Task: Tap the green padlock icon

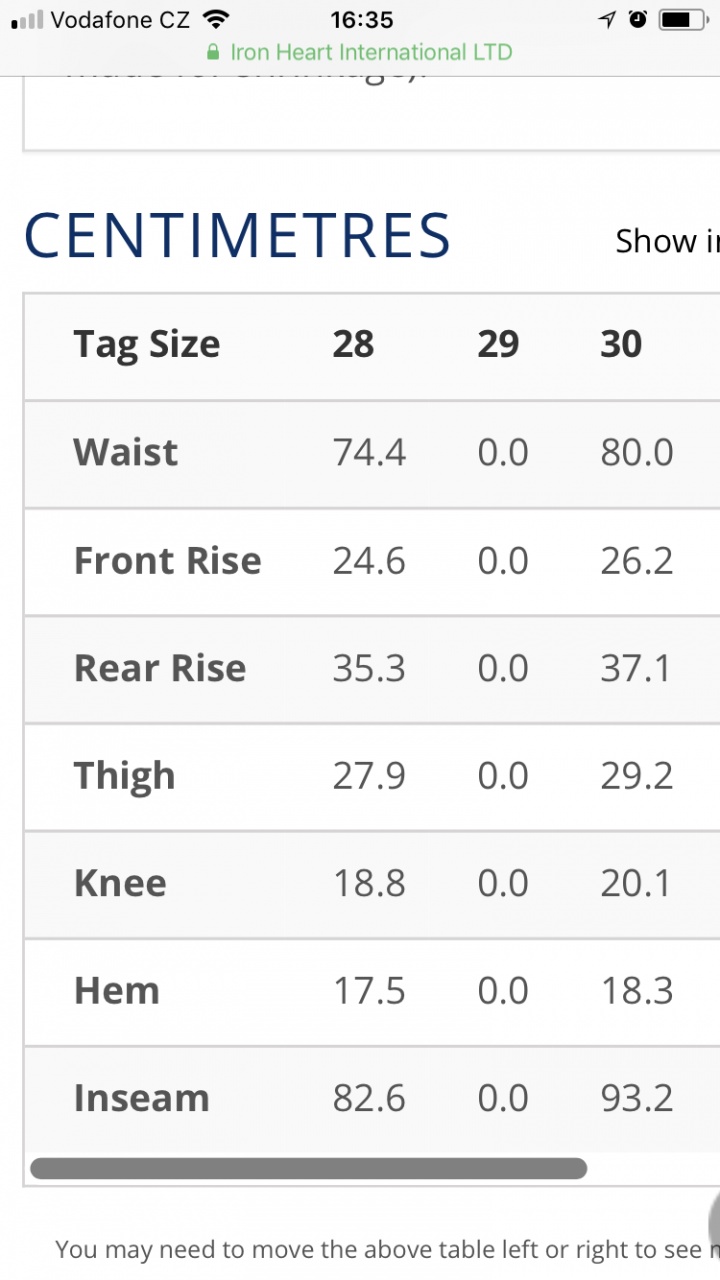Action: [212, 52]
